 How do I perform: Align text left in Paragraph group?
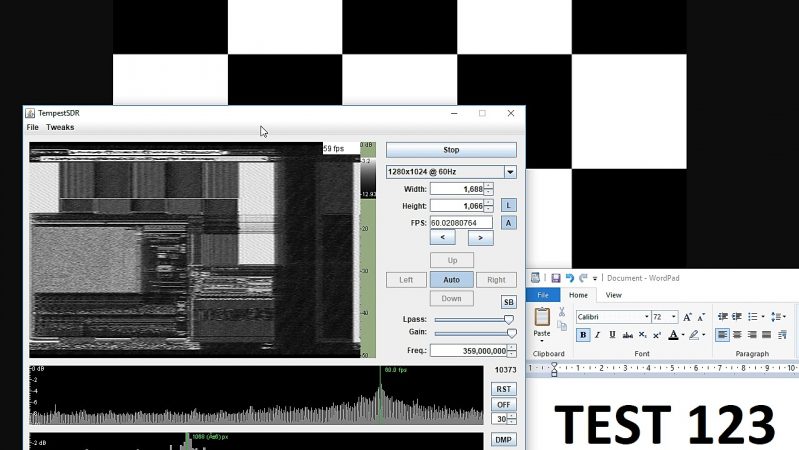[722, 335]
